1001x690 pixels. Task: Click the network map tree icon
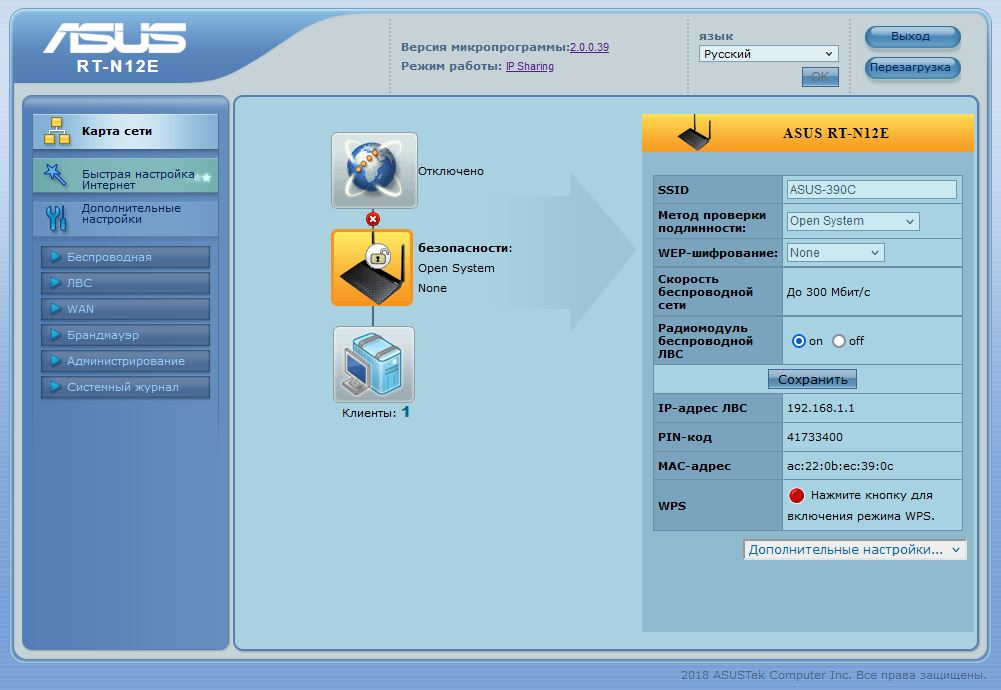(x=57, y=131)
